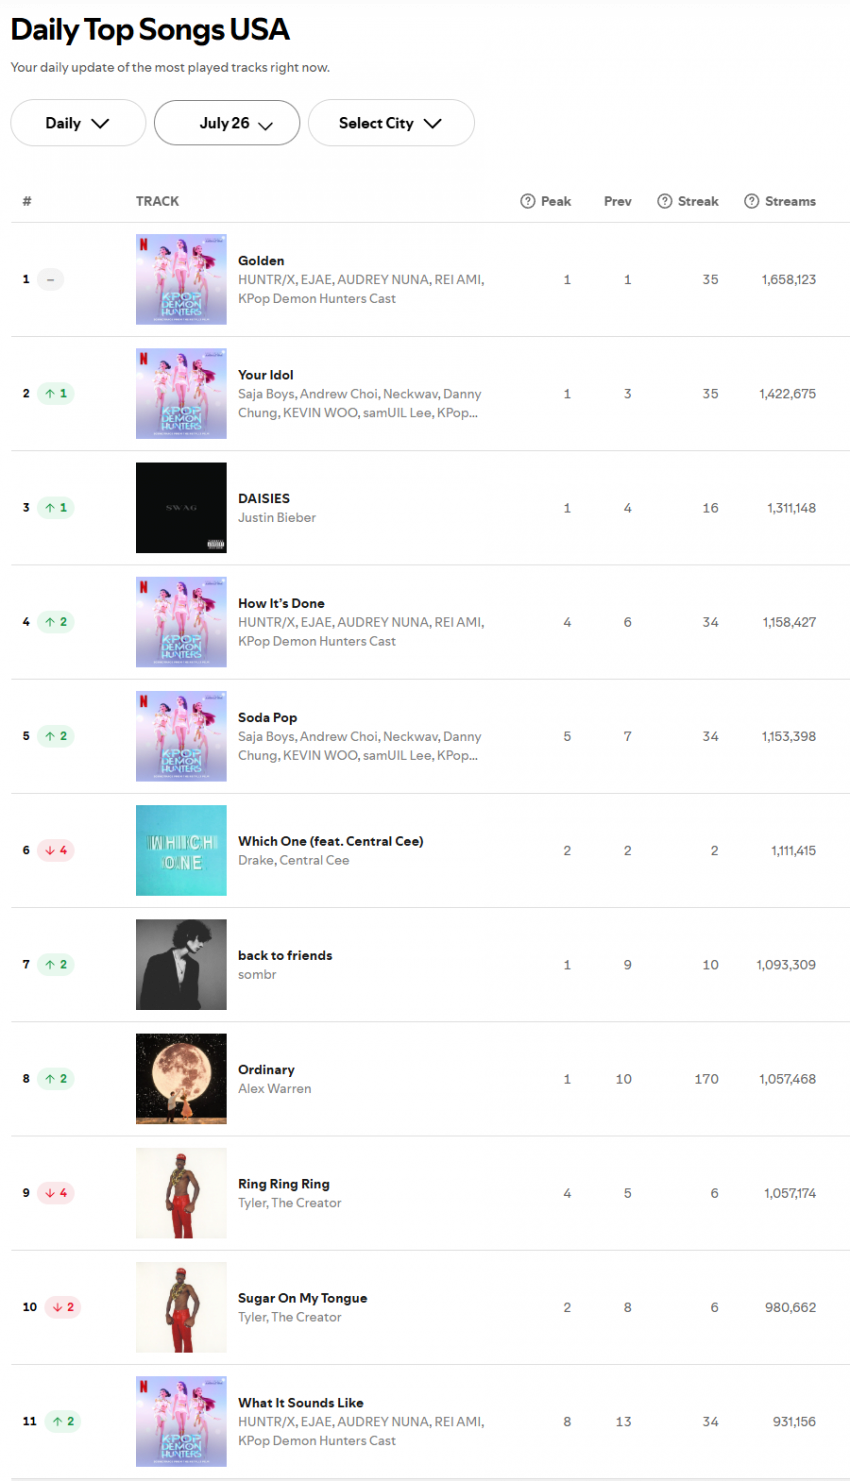Click the Streak column help icon
This screenshot has height=1481, width=850.
[x=664, y=201]
